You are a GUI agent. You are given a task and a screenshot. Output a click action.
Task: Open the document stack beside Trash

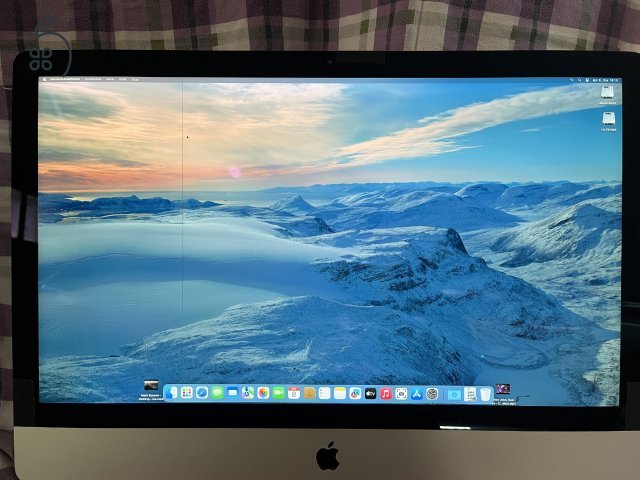point(470,394)
